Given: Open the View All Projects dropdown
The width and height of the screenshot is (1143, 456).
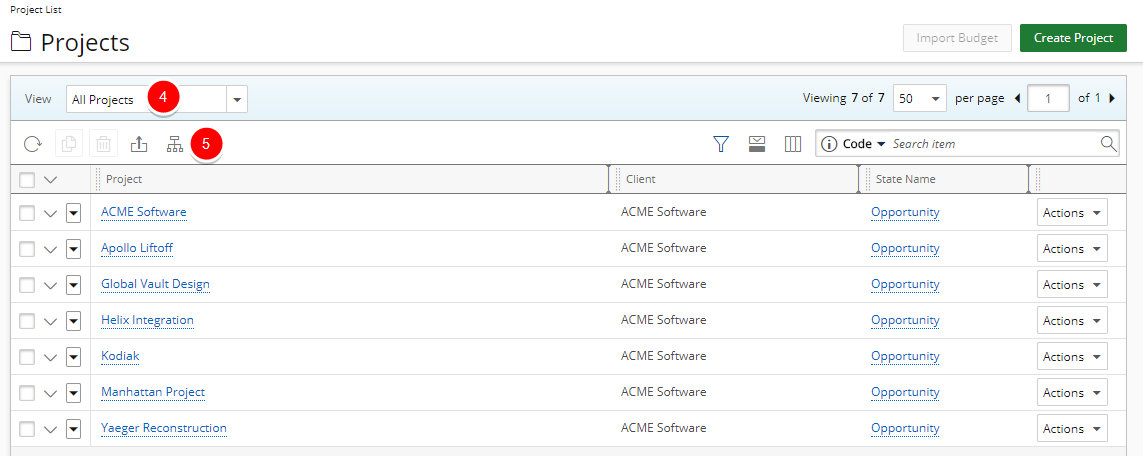Looking at the screenshot, I should [x=237, y=100].
